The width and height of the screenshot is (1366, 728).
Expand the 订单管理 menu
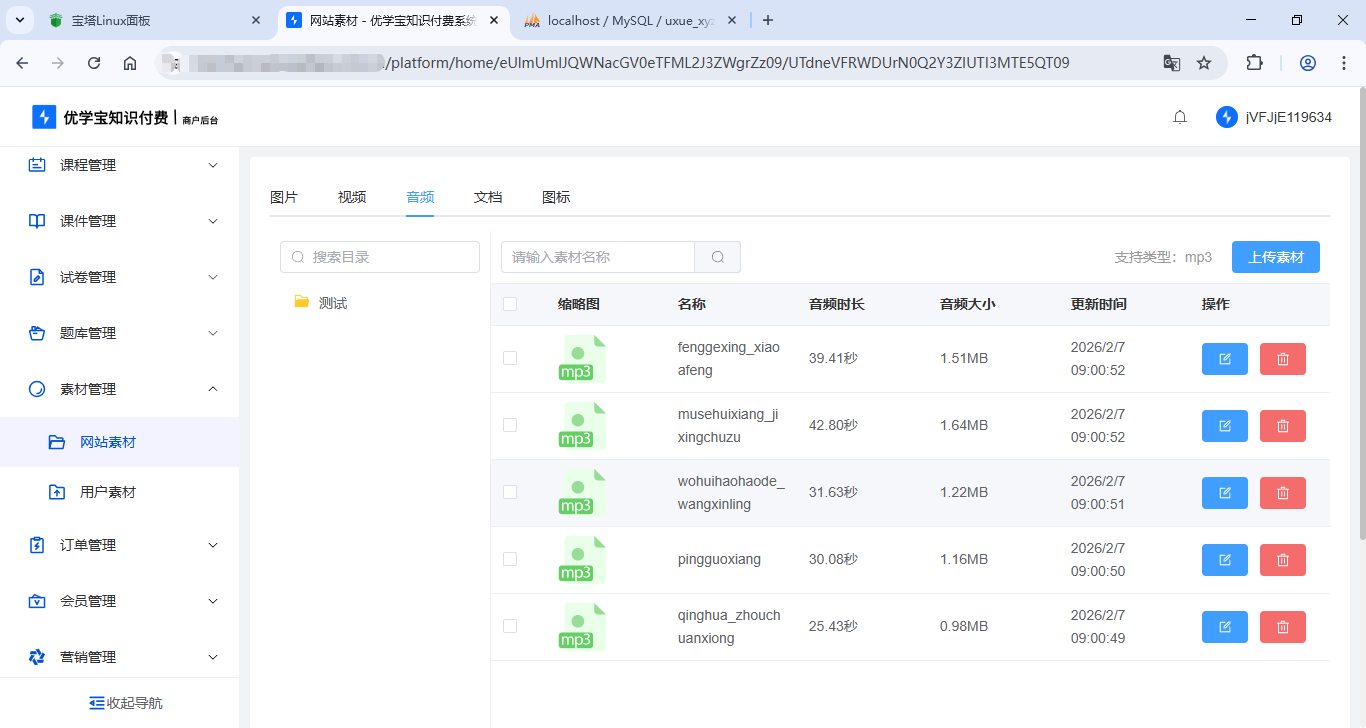click(x=120, y=545)
